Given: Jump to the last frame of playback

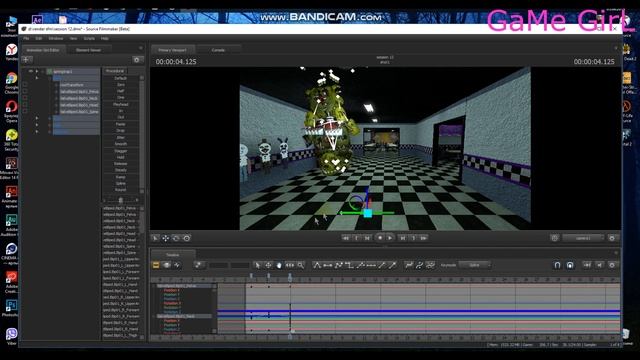Looking at the screenshot, I should coord(424,238).
